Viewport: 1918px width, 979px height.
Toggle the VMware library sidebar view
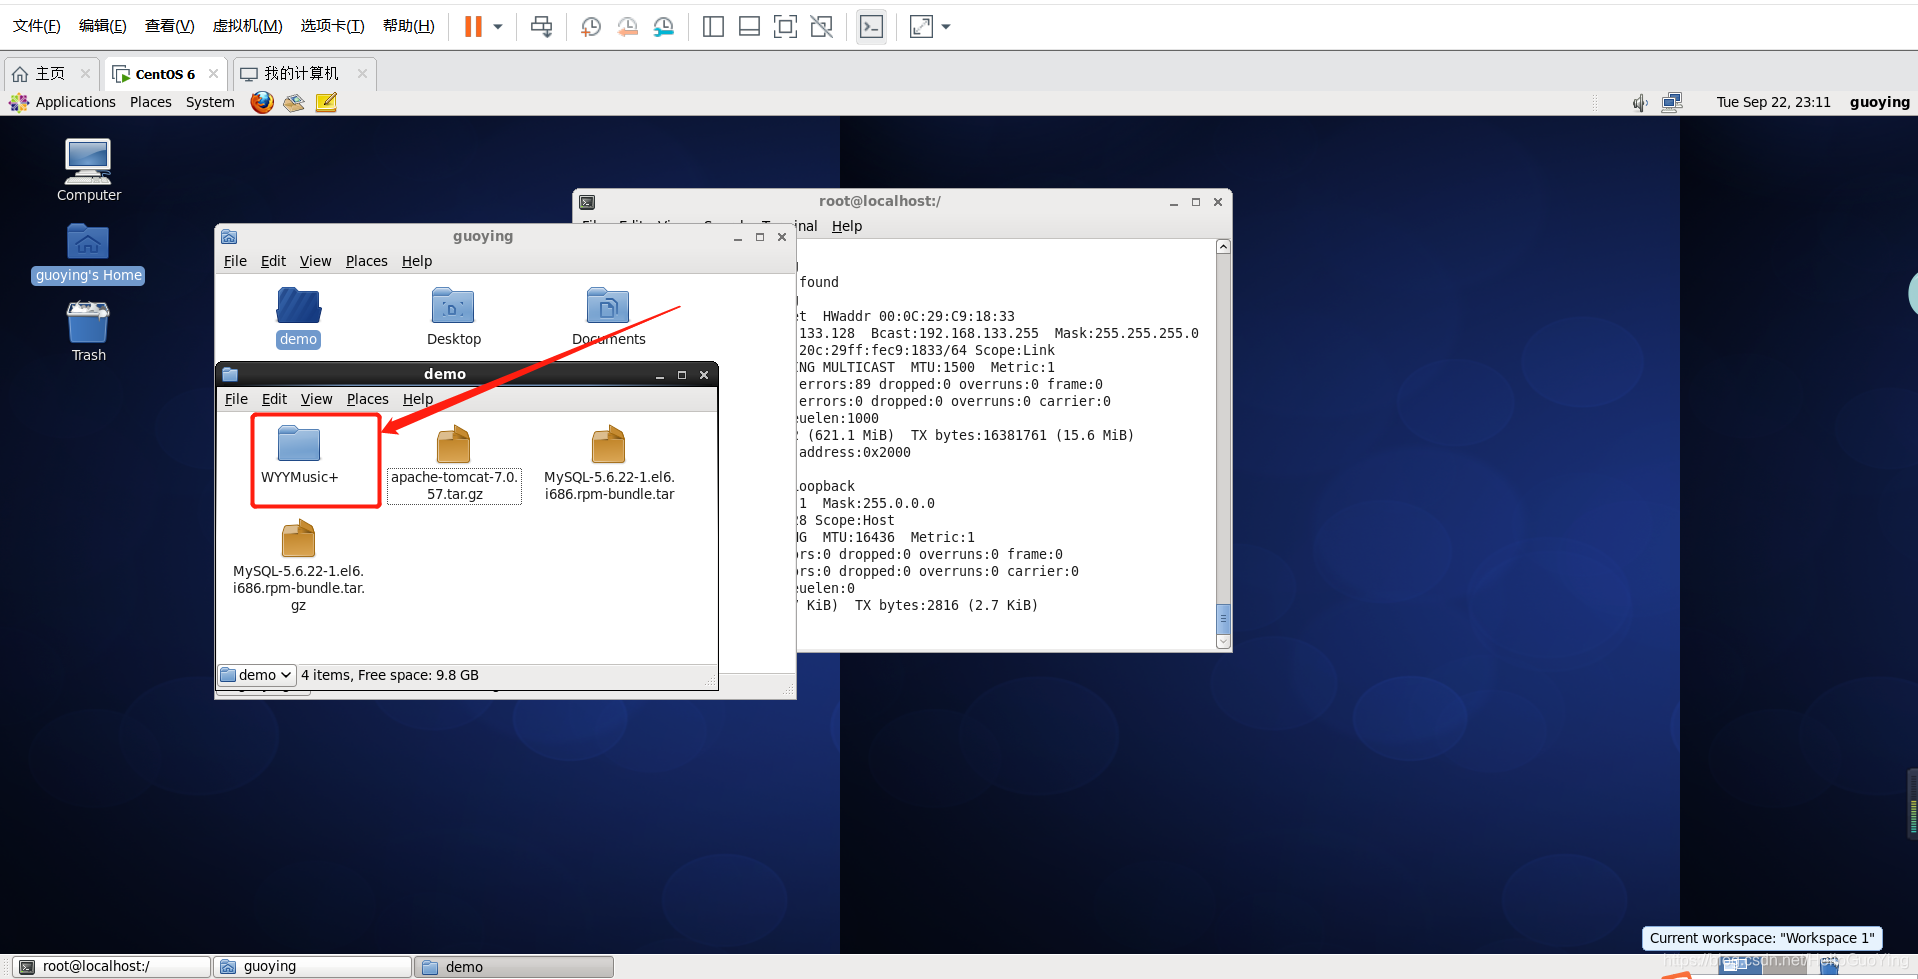point(713,27)
